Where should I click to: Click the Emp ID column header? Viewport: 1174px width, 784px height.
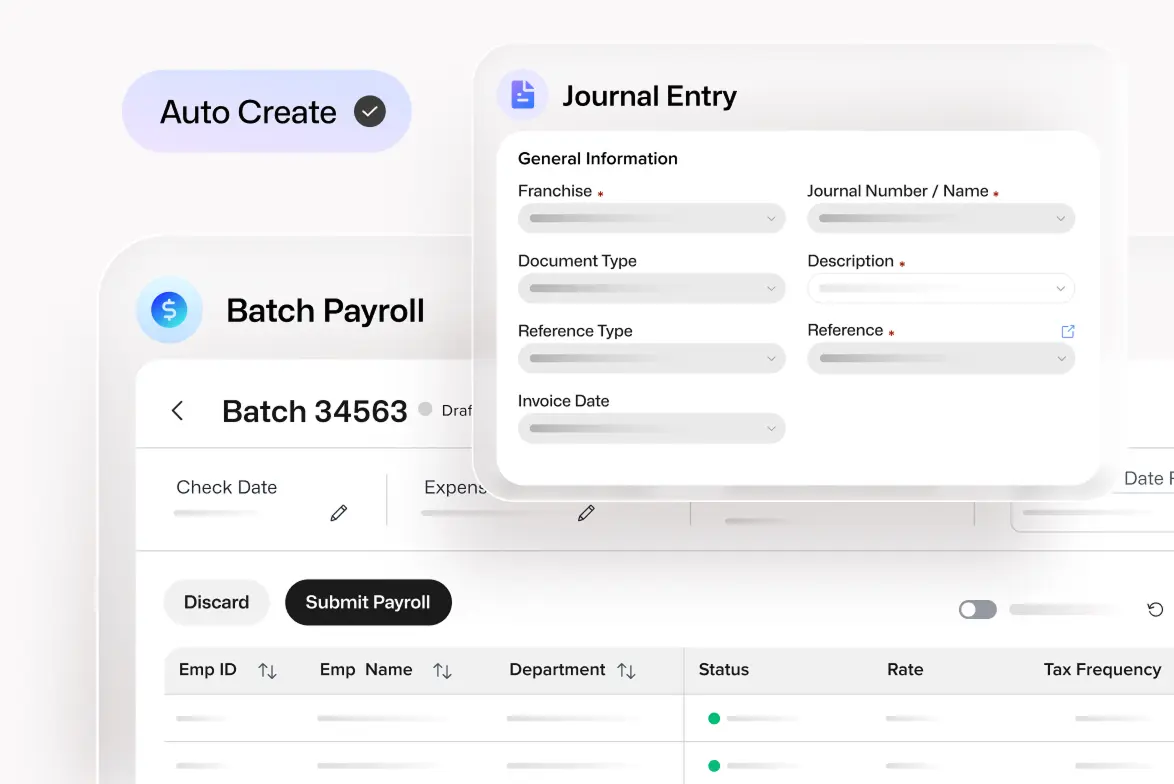coord(207,669)
